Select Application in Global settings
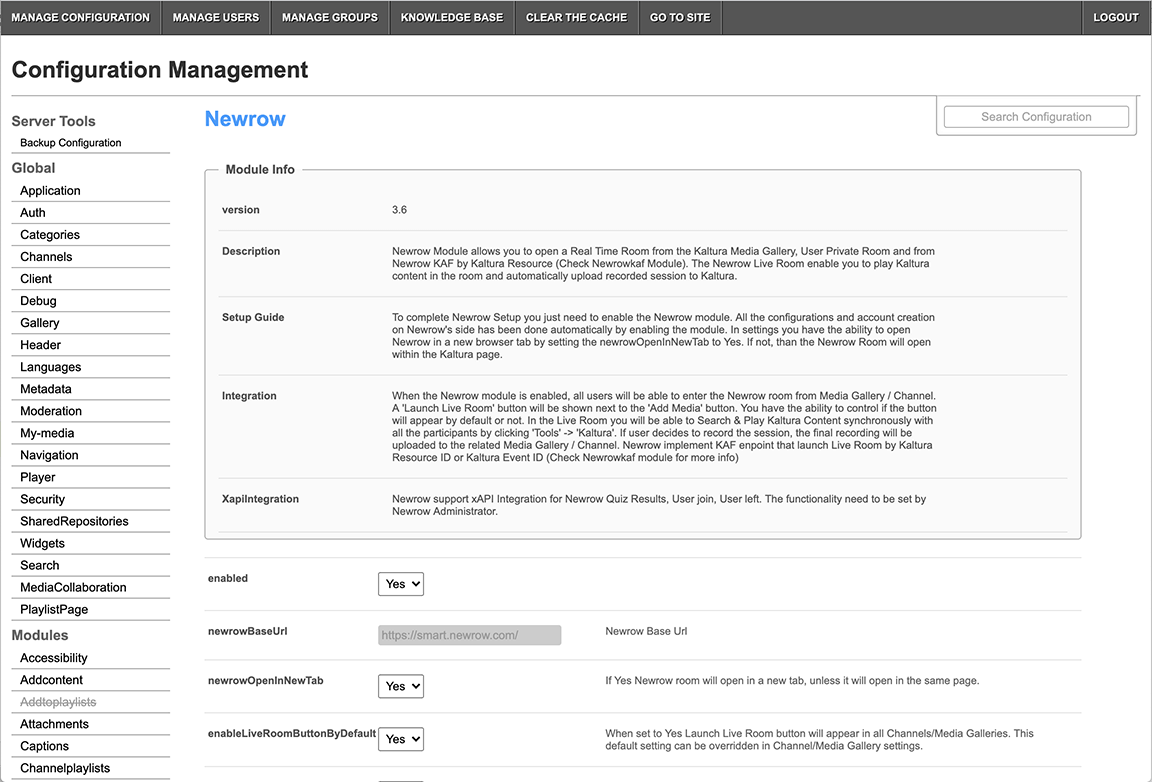This screenshot has height=782, width=1152. tap(50, 190)
